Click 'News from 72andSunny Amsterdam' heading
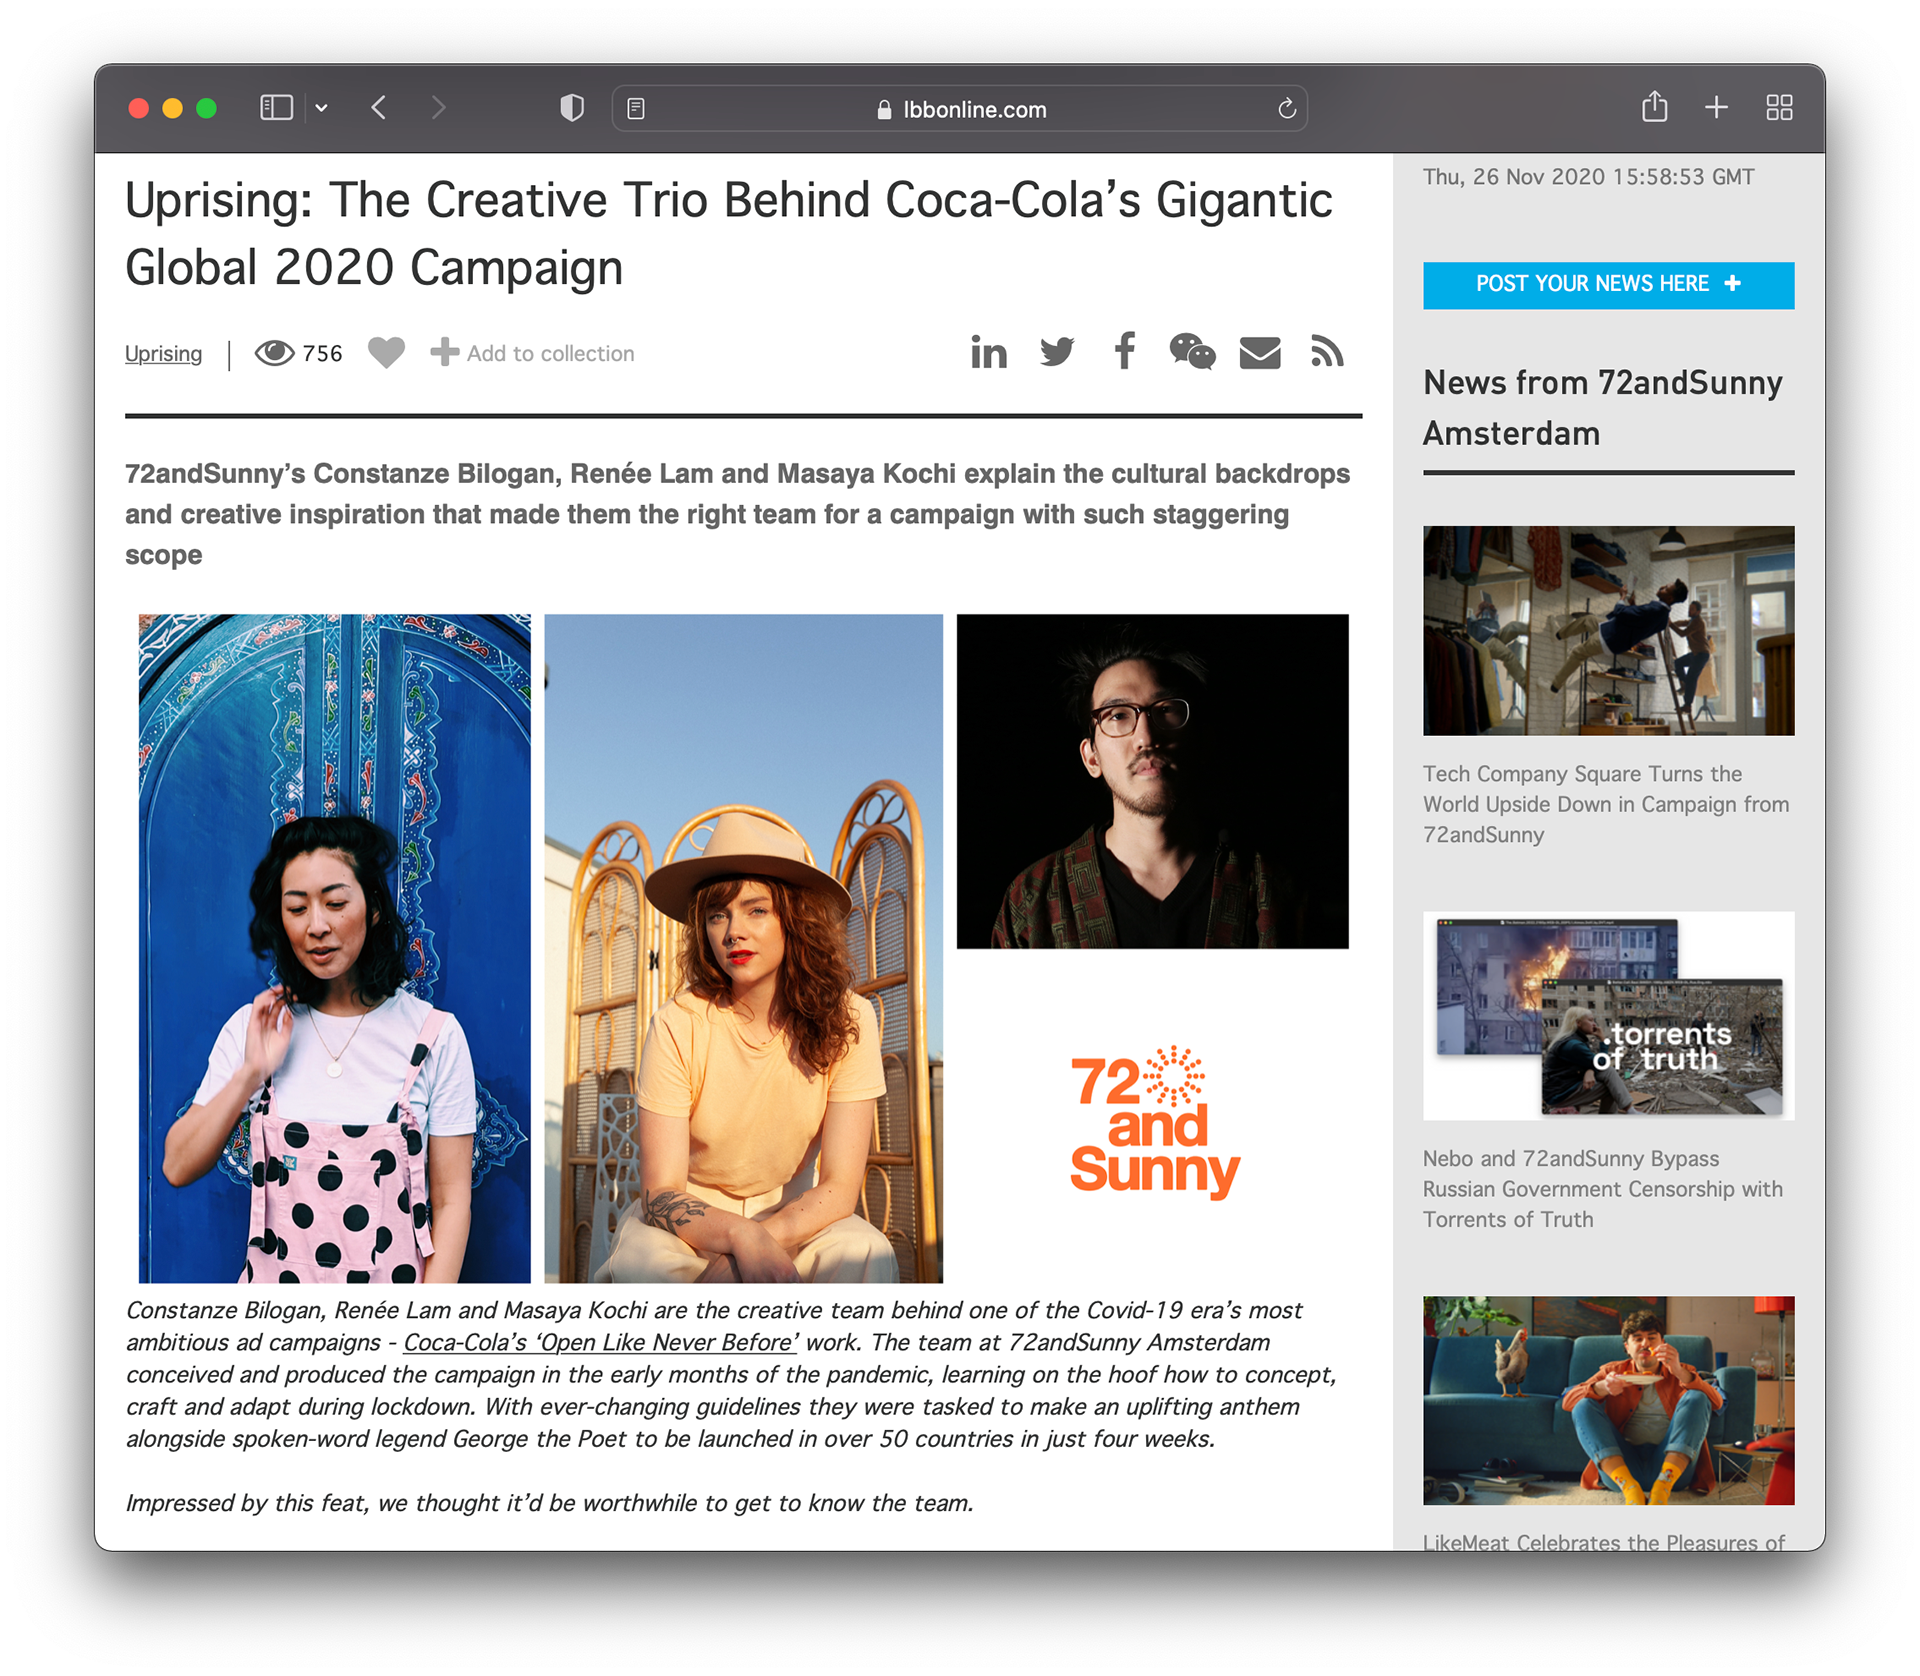The height and width of the screenshot is (1676, 1920). tap(1603, 408)
